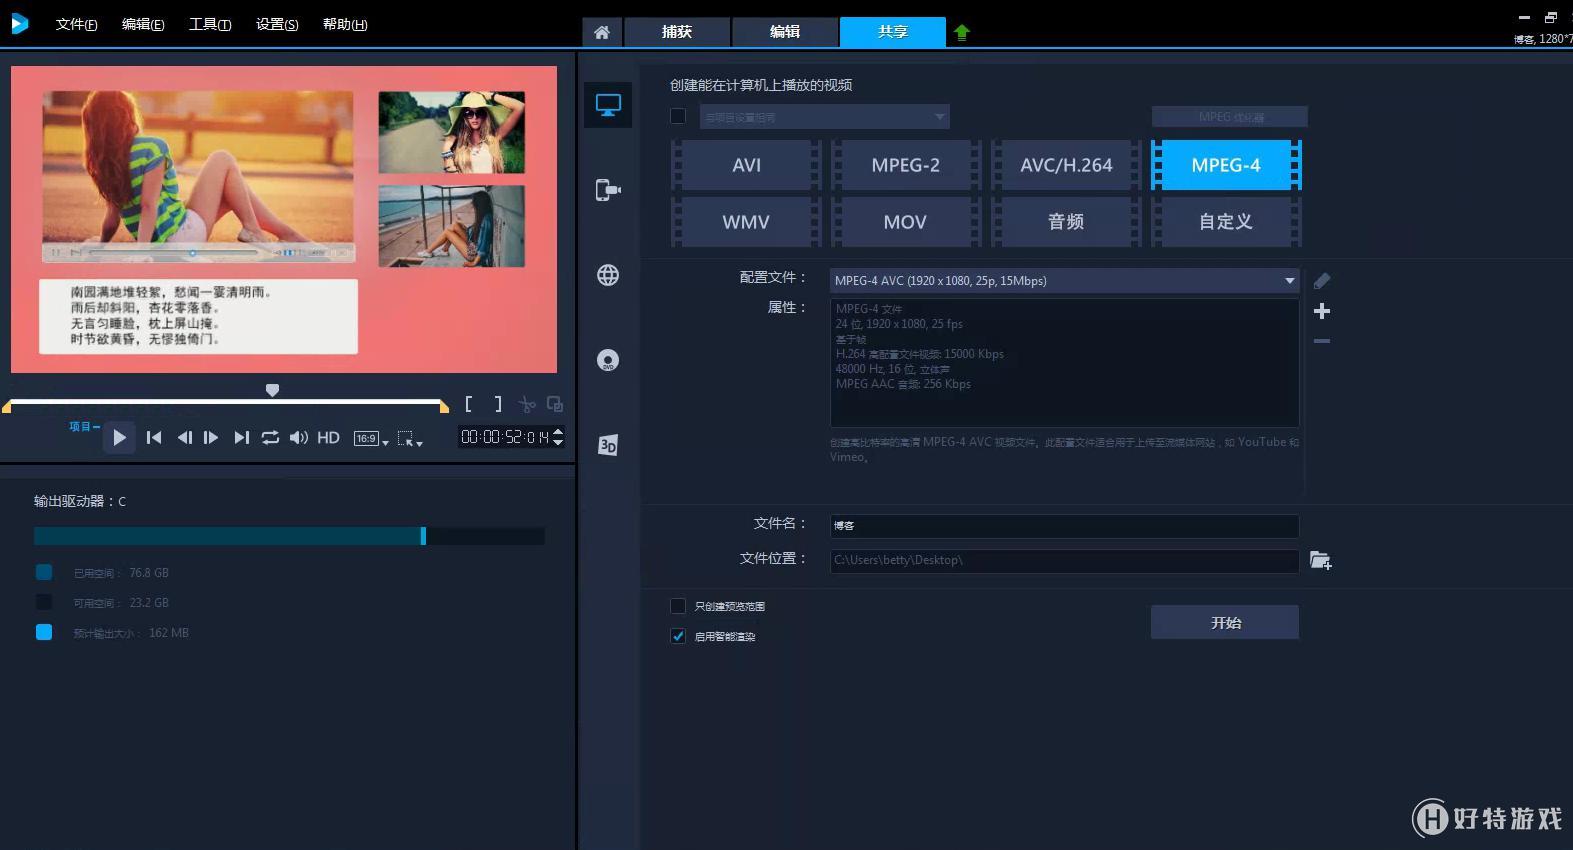Image resolution: width=1573 pixels, height=850 pixels.
Task: Click the 开始 start button
Action: [x=1225, y=622]
